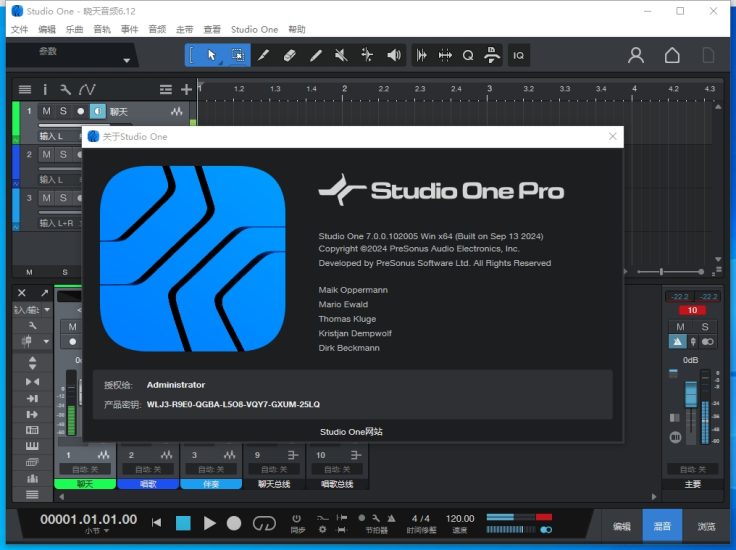Return to zero with rewind button

pos(156,523)
